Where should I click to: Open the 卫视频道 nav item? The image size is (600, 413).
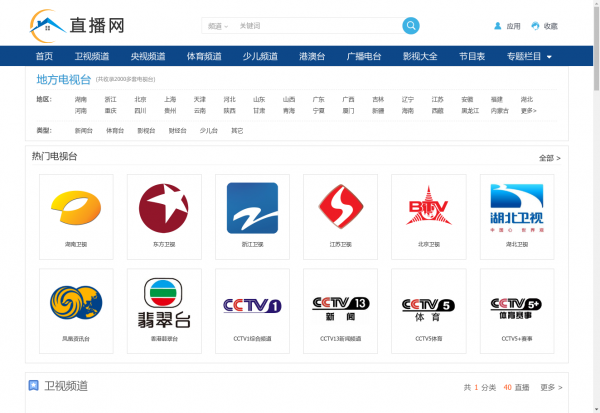tap(92, 56)
